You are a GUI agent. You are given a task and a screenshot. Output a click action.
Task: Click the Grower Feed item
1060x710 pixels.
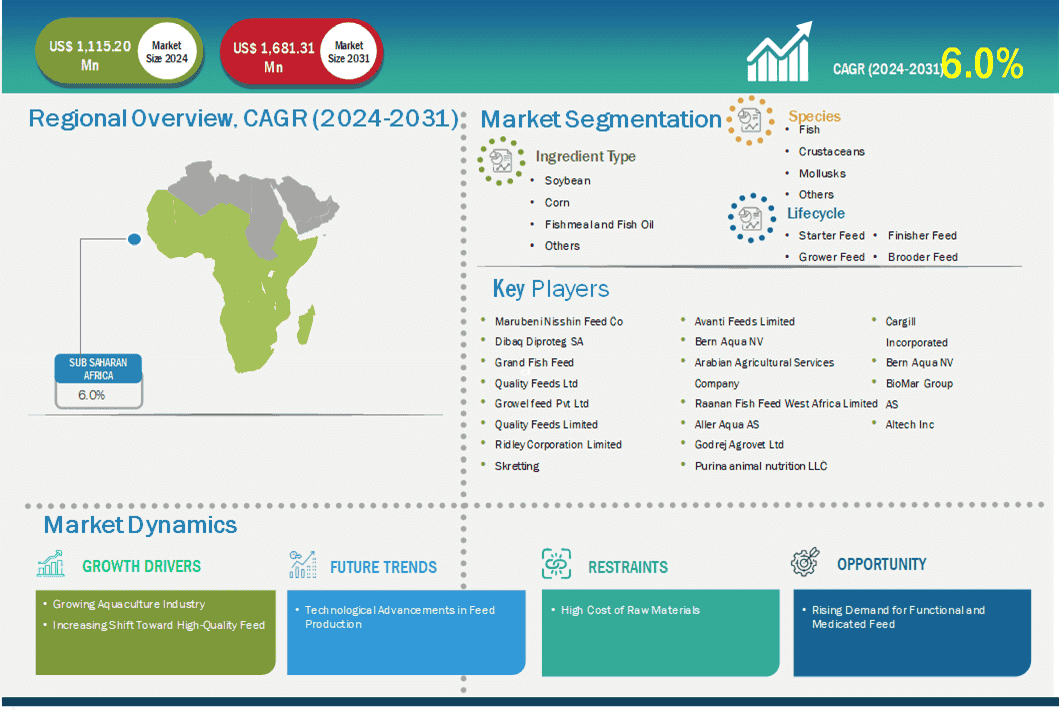832,257
